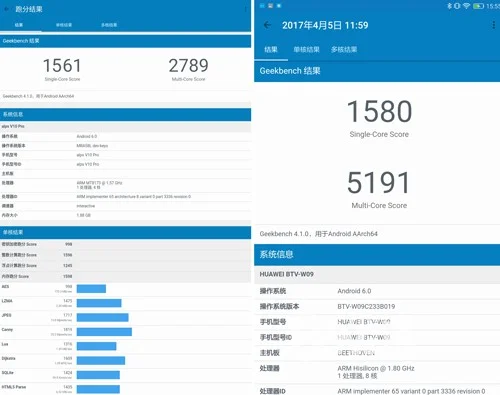Tap the AES benchmark result bar
The width and height of the screenshot is (500, 395).
coord(91,289)
